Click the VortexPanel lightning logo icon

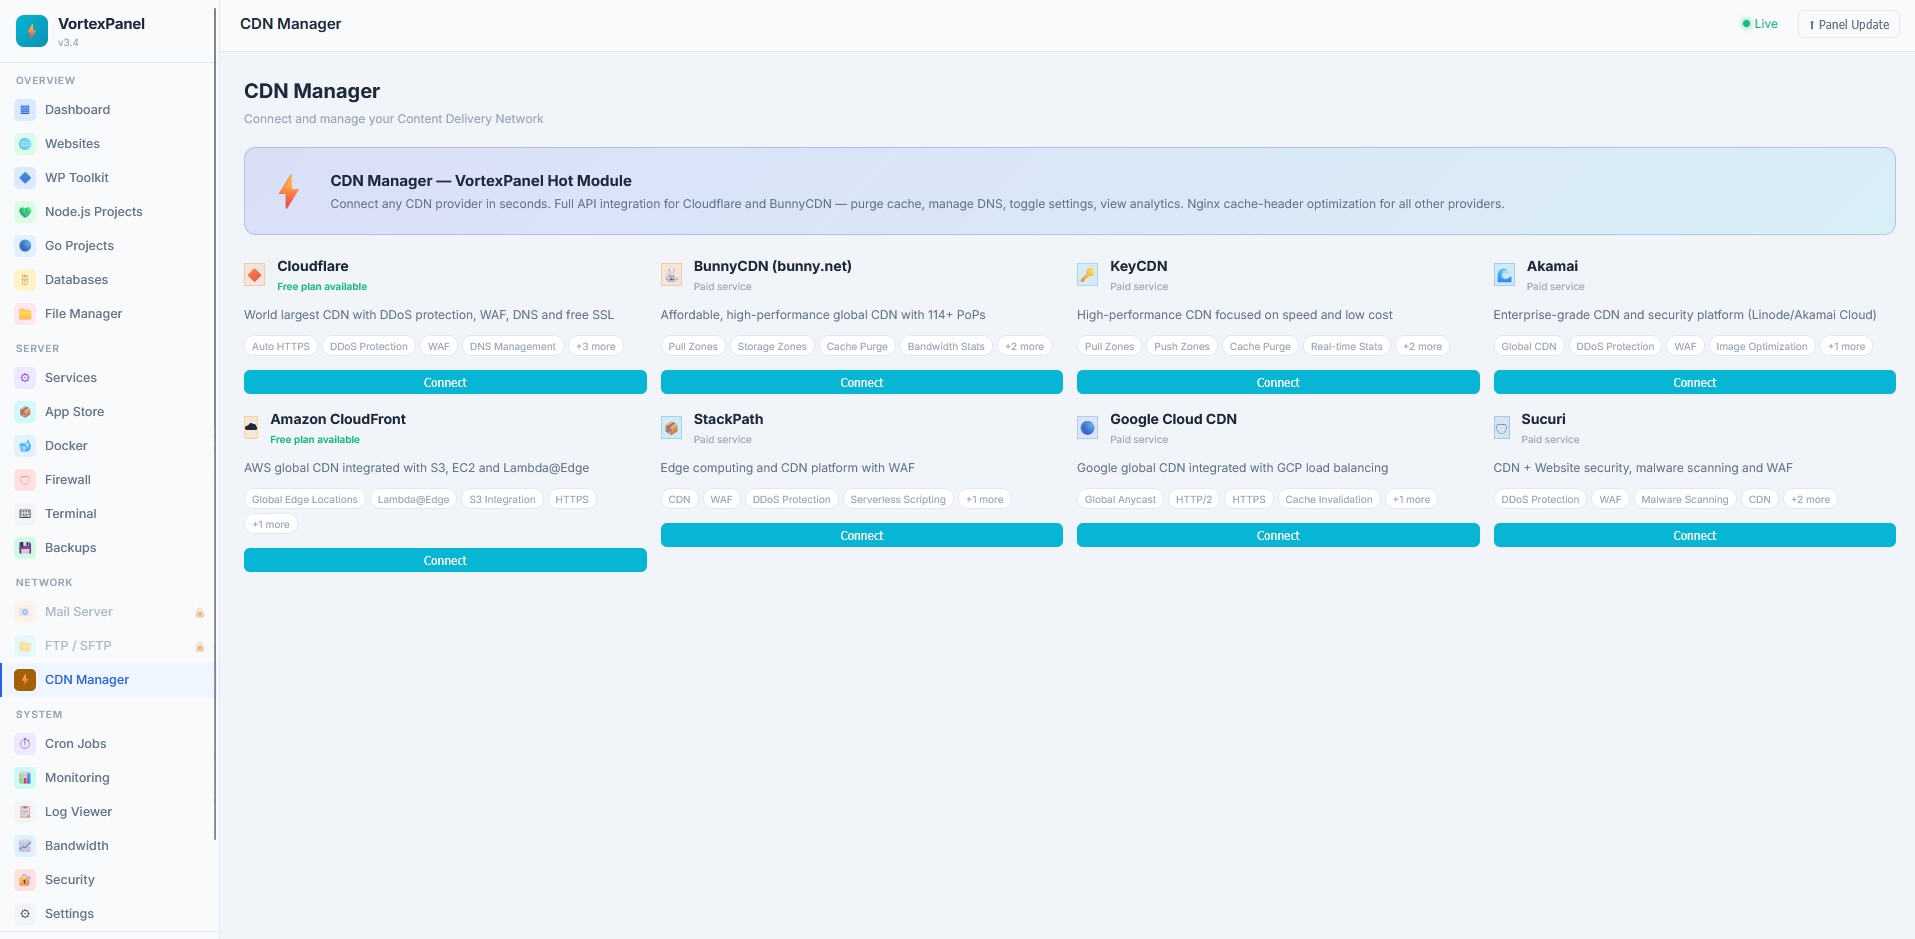point(32,31)
